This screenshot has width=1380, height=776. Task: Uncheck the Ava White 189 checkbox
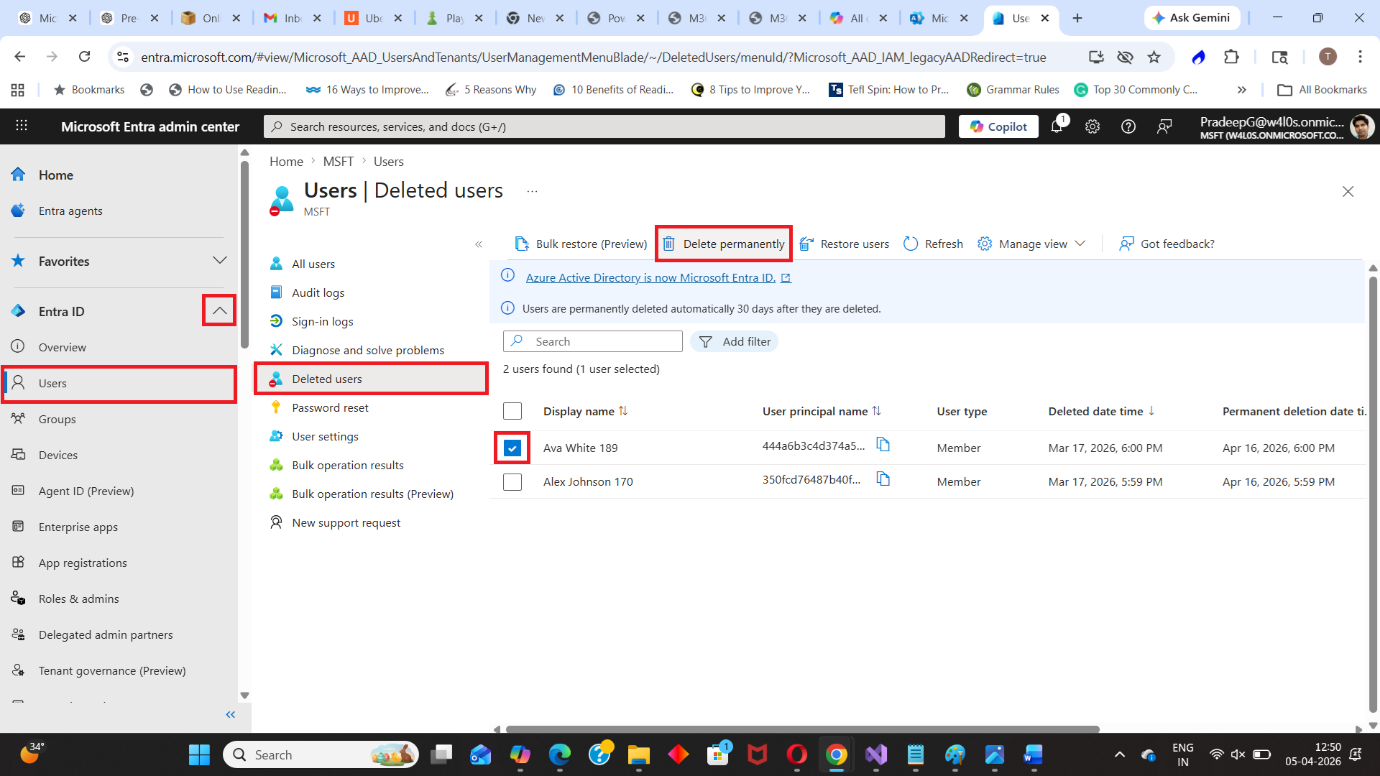point(512,448)
